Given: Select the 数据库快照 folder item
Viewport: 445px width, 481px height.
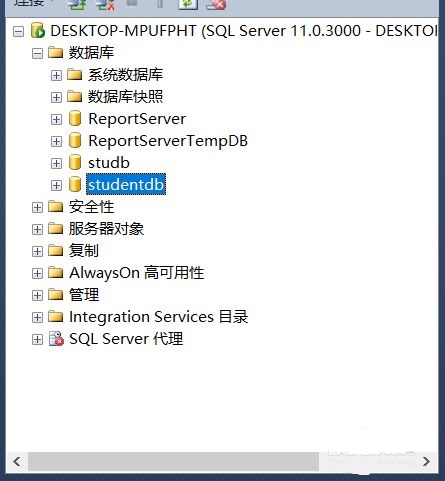Looking at the screenshot, I should 125,97.
